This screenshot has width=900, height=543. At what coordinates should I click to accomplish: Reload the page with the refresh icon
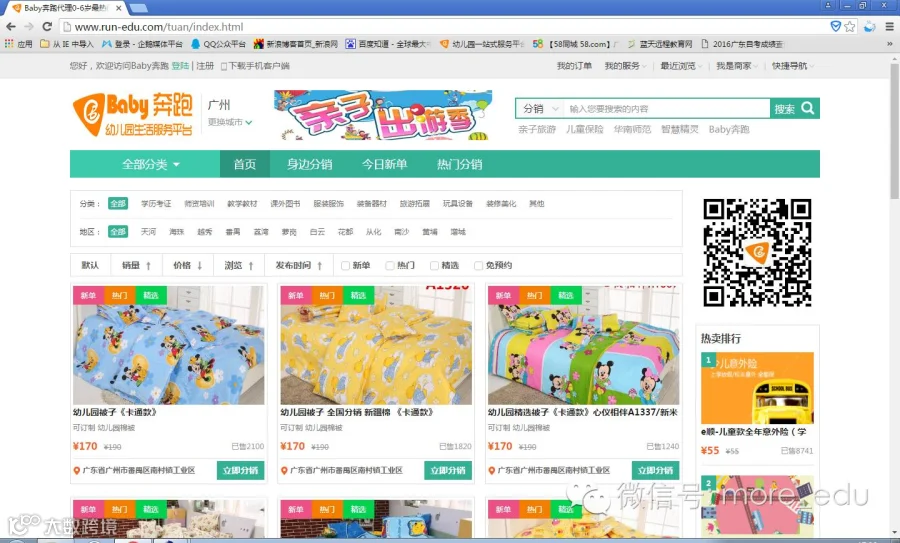pyautogui.click(x=47, y=26)
